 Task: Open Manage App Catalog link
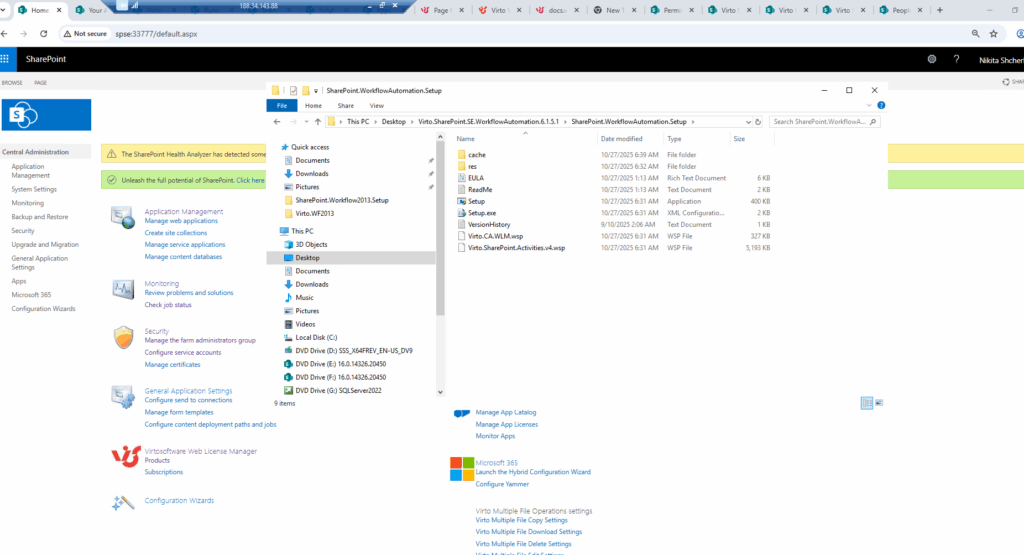click(505, 412)
